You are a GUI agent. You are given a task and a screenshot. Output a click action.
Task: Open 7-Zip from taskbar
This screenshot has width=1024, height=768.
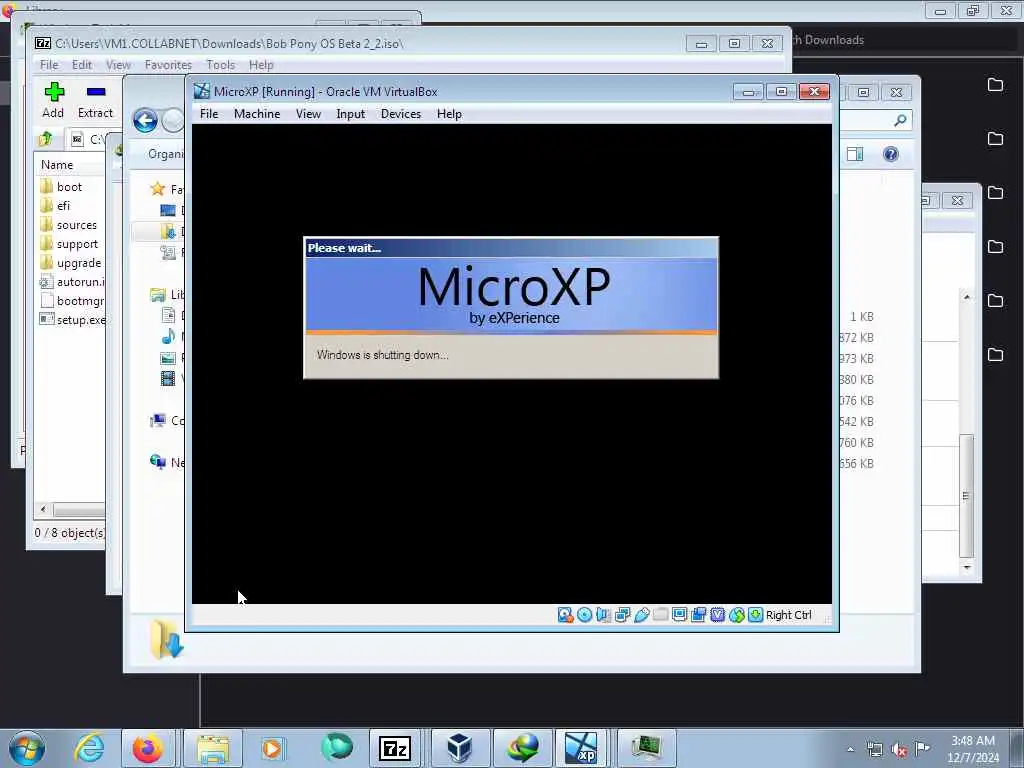394,748
